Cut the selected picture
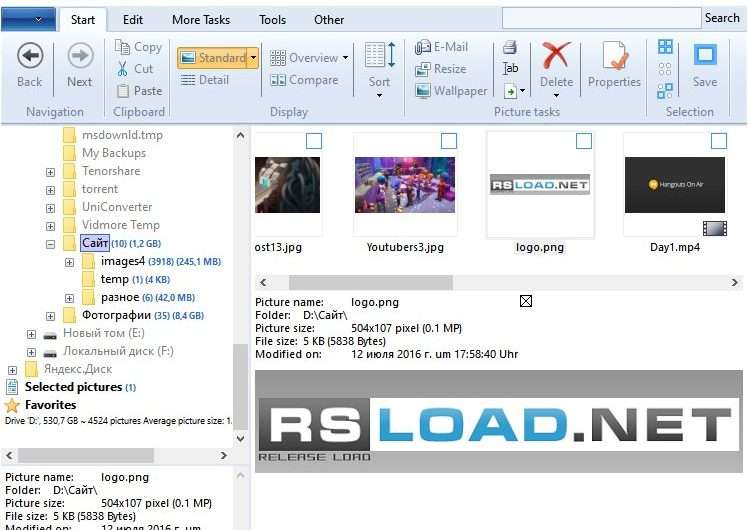This screenshot has height=530, width=748. (135, 69)
